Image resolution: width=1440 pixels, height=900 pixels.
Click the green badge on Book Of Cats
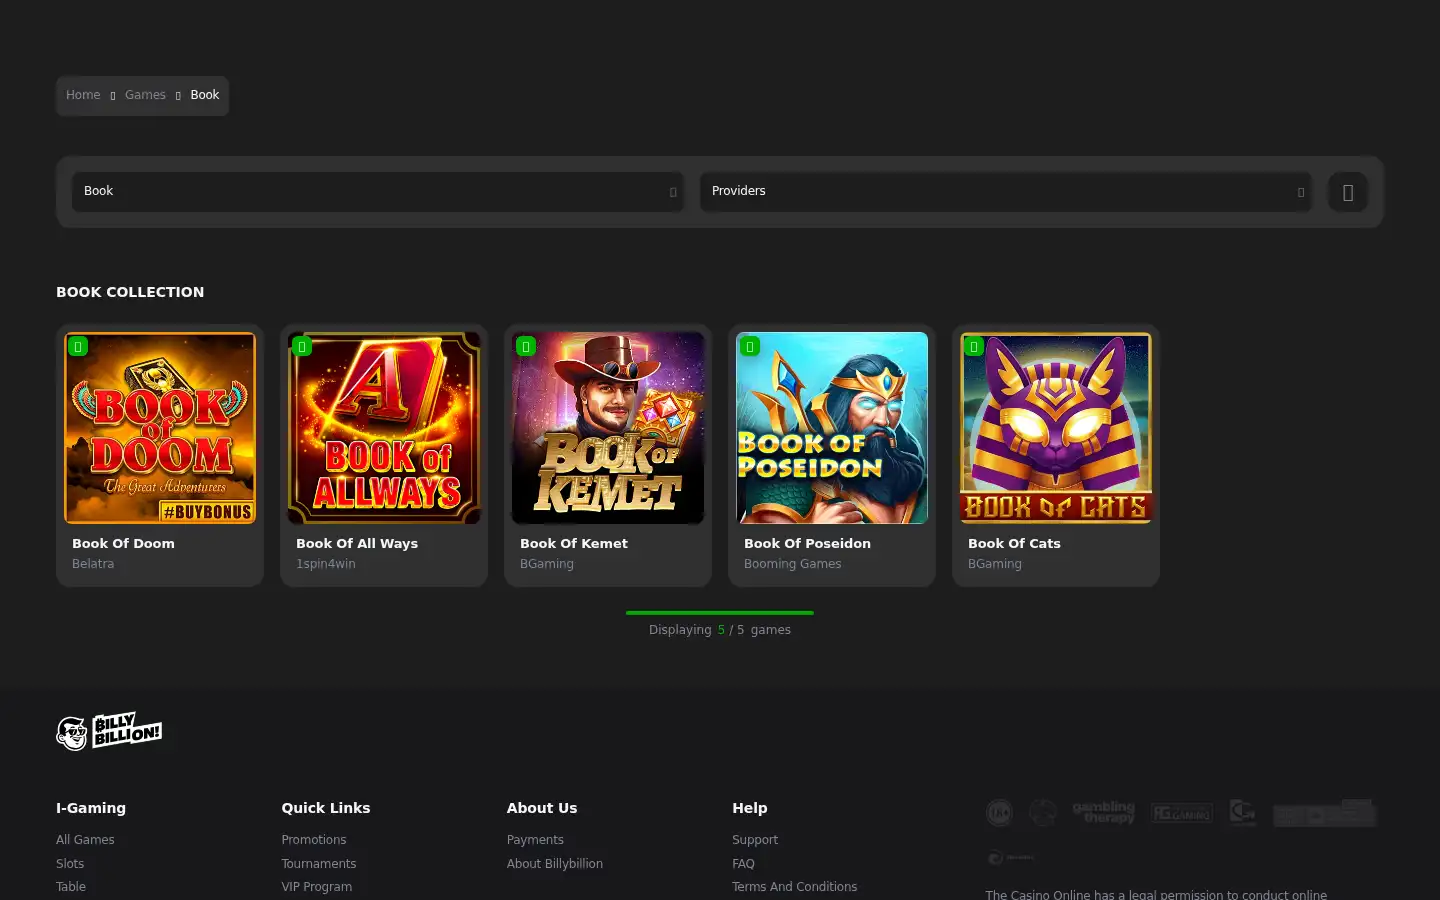click(x=974, y=346)
